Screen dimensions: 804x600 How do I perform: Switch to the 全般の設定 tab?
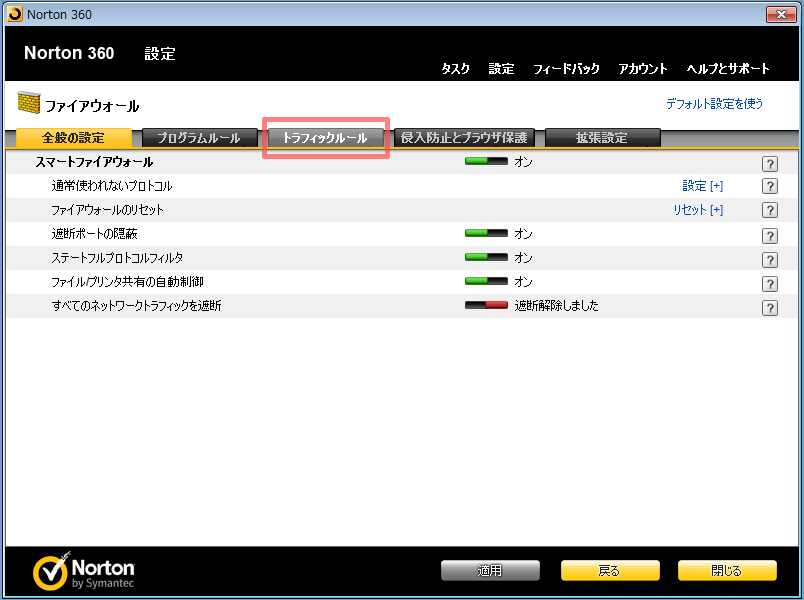pos(74,137)
